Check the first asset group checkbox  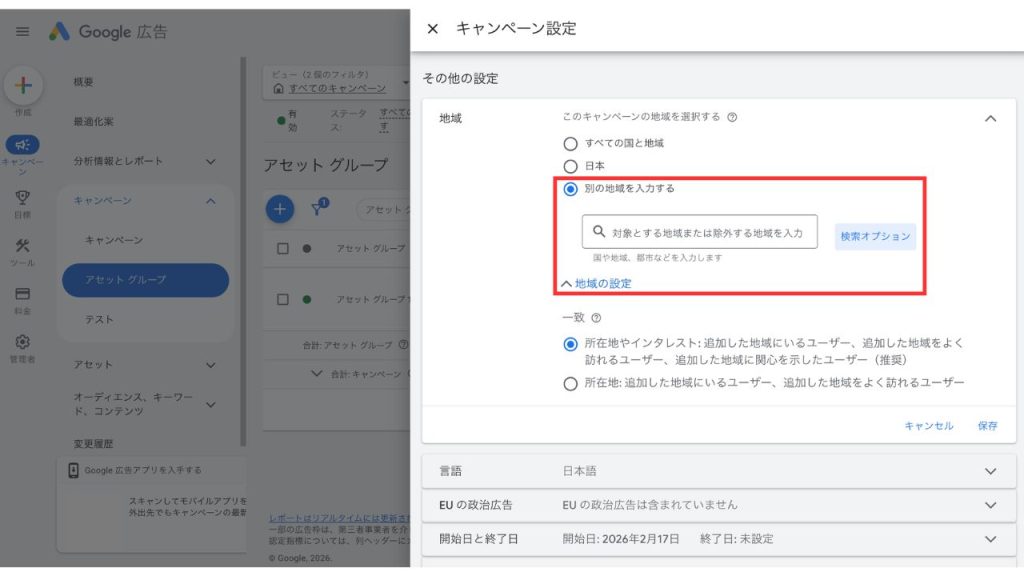coord(281,247)
